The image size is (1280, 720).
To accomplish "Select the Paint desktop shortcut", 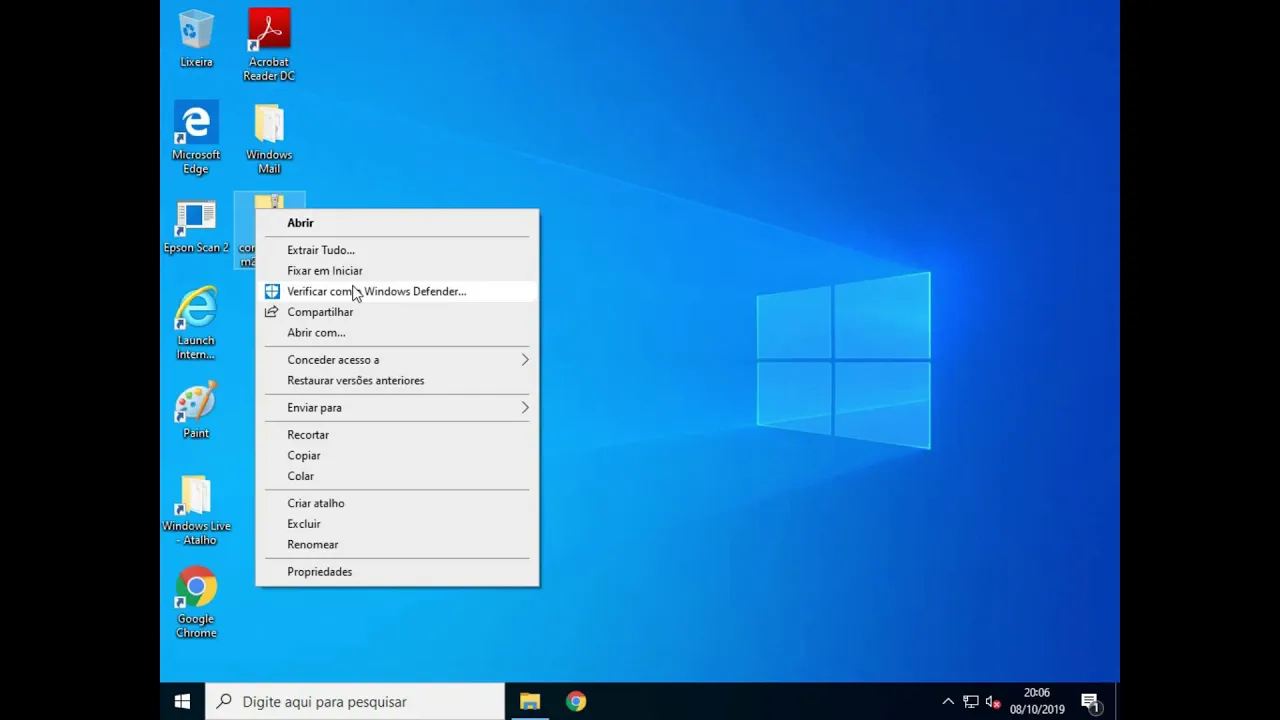I will 196,410.
